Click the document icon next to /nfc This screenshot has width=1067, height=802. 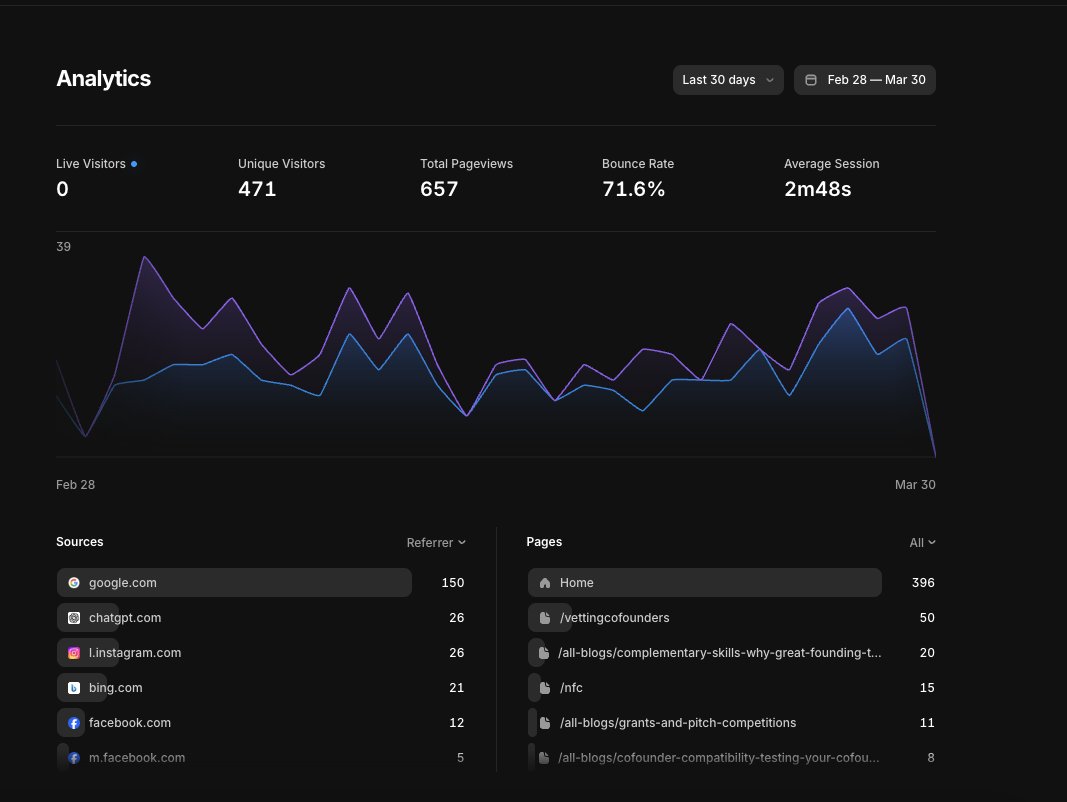pos(544,687)
